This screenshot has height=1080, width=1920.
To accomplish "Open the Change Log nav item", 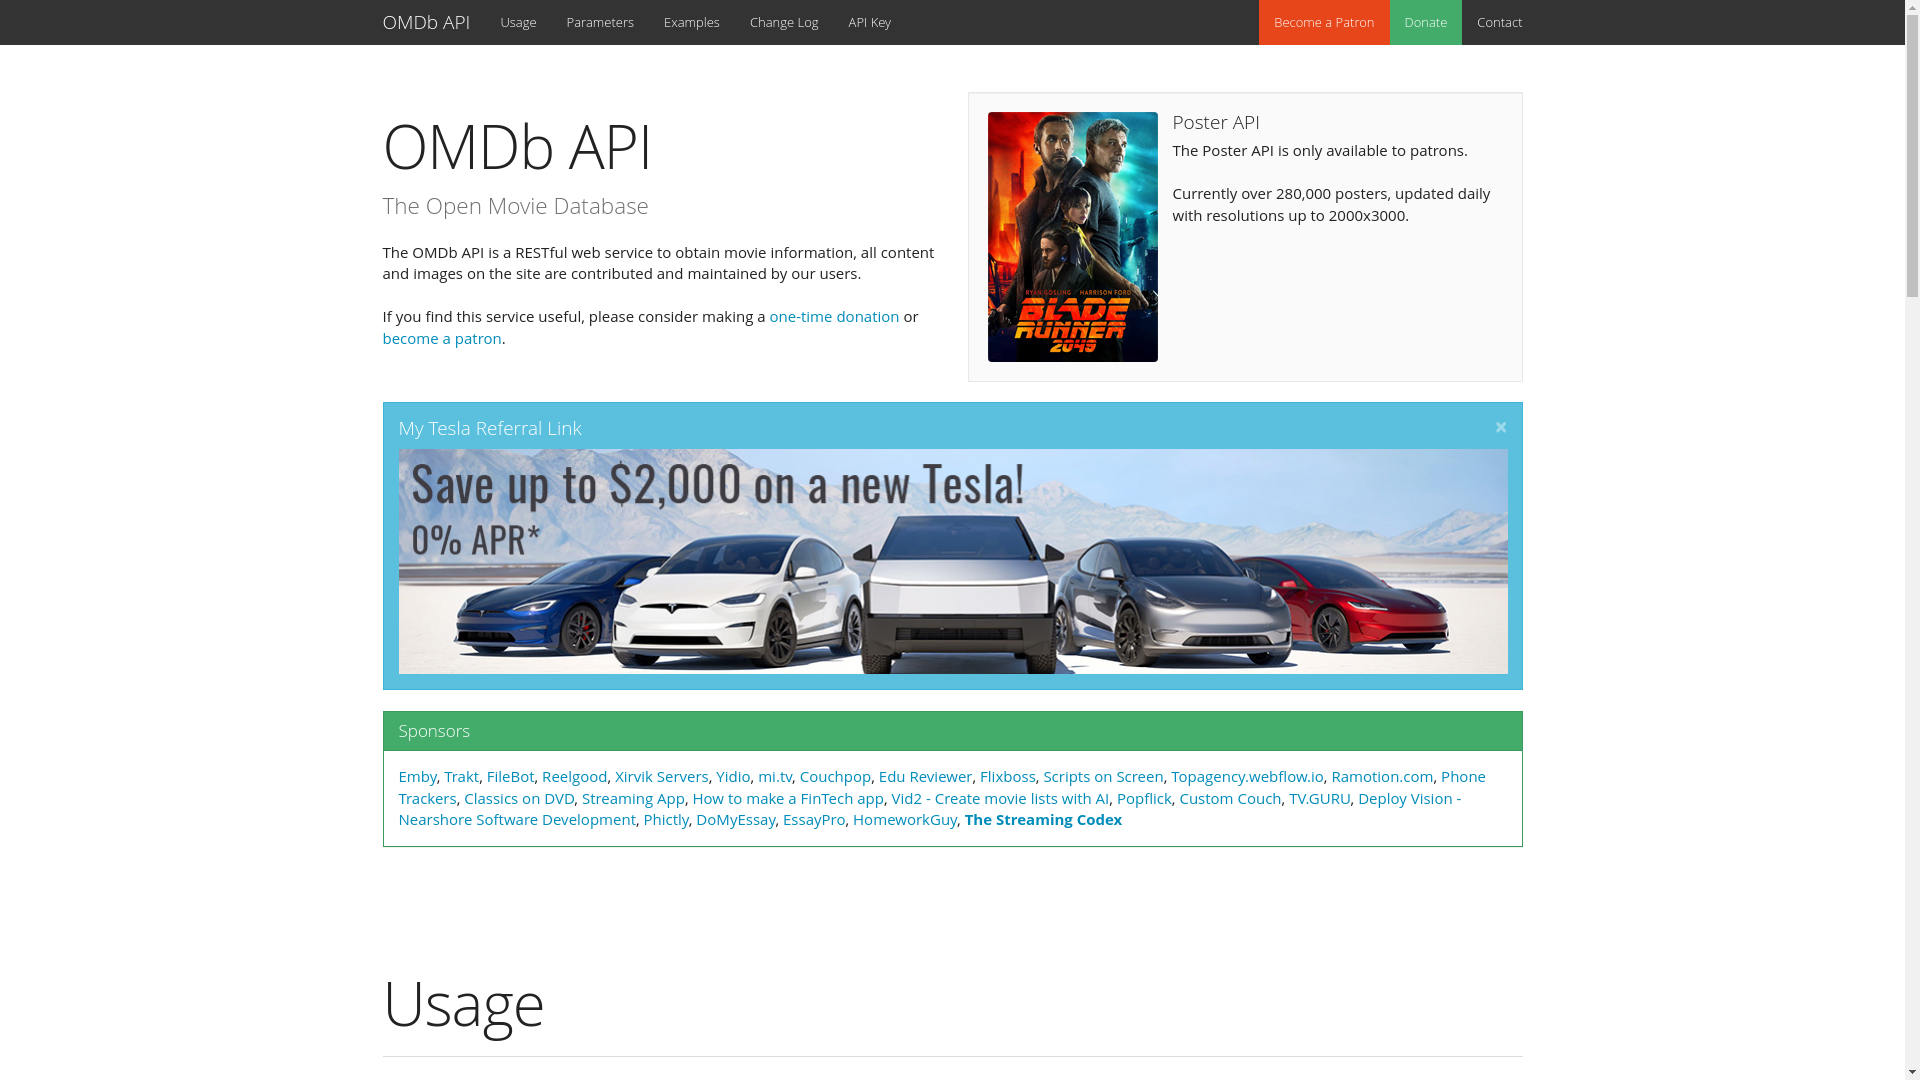I will click(x=784, y=22).
